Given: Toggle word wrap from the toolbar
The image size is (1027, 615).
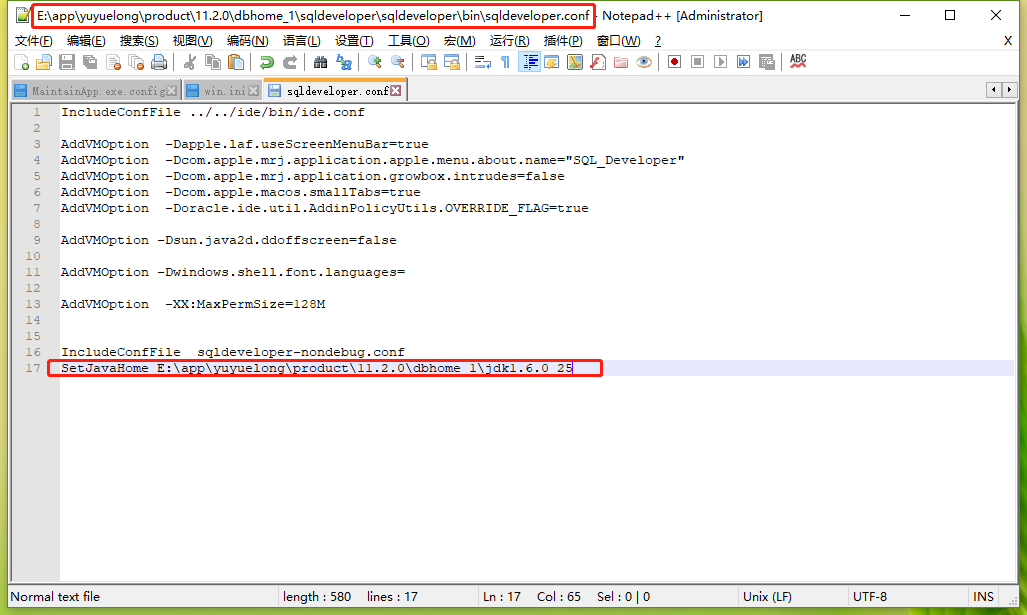Looking at the screenshot, I should pyautogui.click(x=480, y=61).
